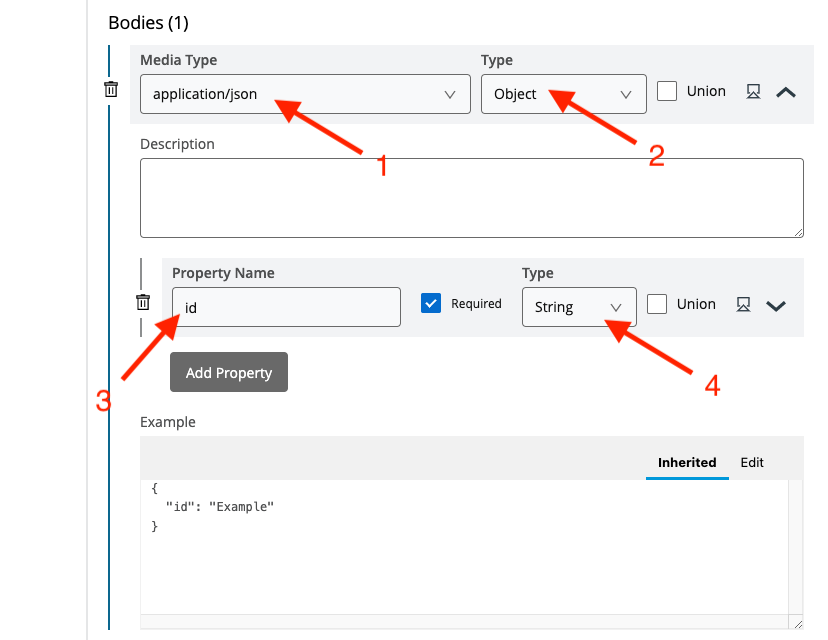Open the body Type dropdown set to Object

(x=563, y=94)
